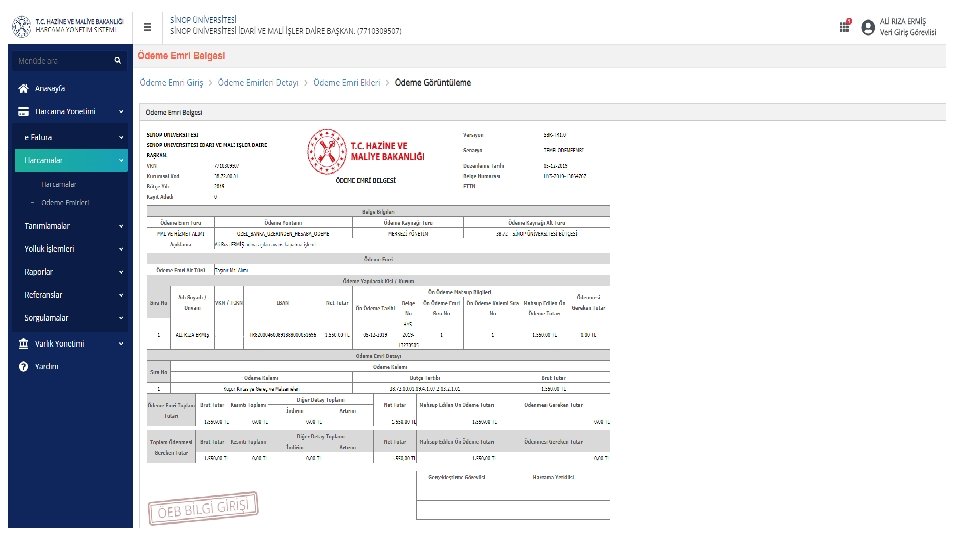This screenshot has width=960, height=540.
Task: Click the Gerçekleştirme Görevlisi signature label
Action: 457,477
